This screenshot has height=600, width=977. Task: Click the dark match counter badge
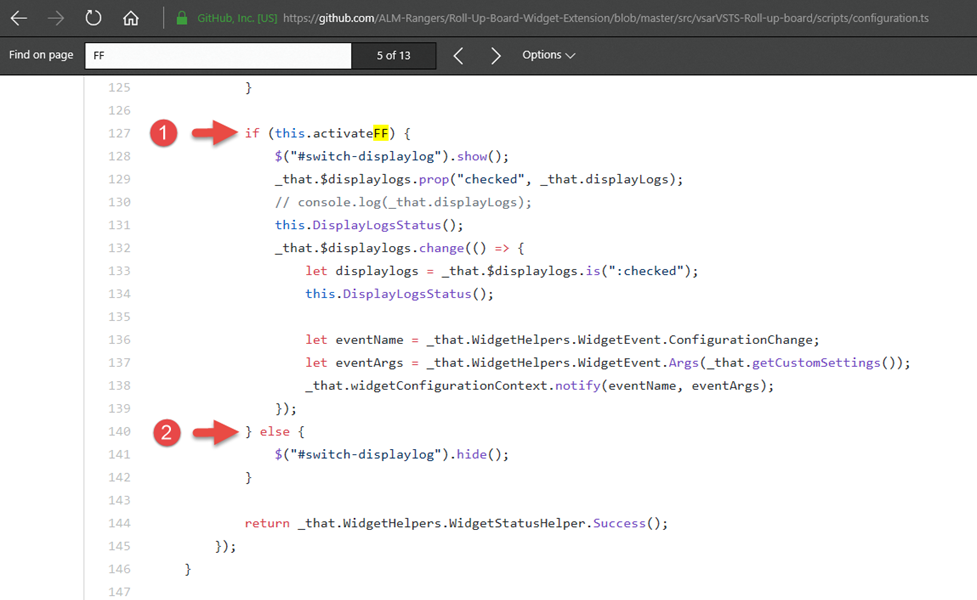coord(393,55)
